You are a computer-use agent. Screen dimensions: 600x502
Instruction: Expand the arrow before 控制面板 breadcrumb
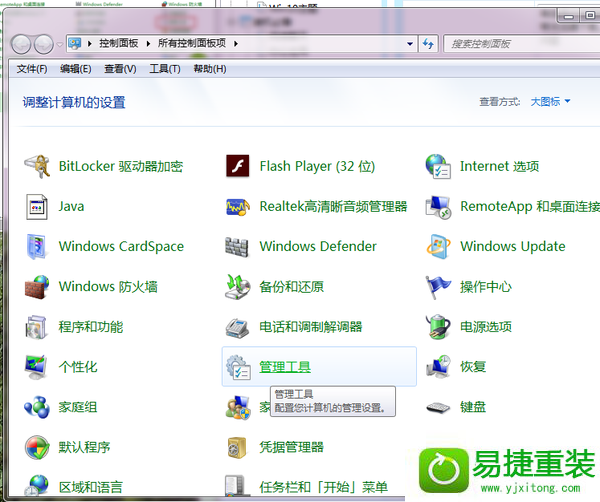point(90,44)
